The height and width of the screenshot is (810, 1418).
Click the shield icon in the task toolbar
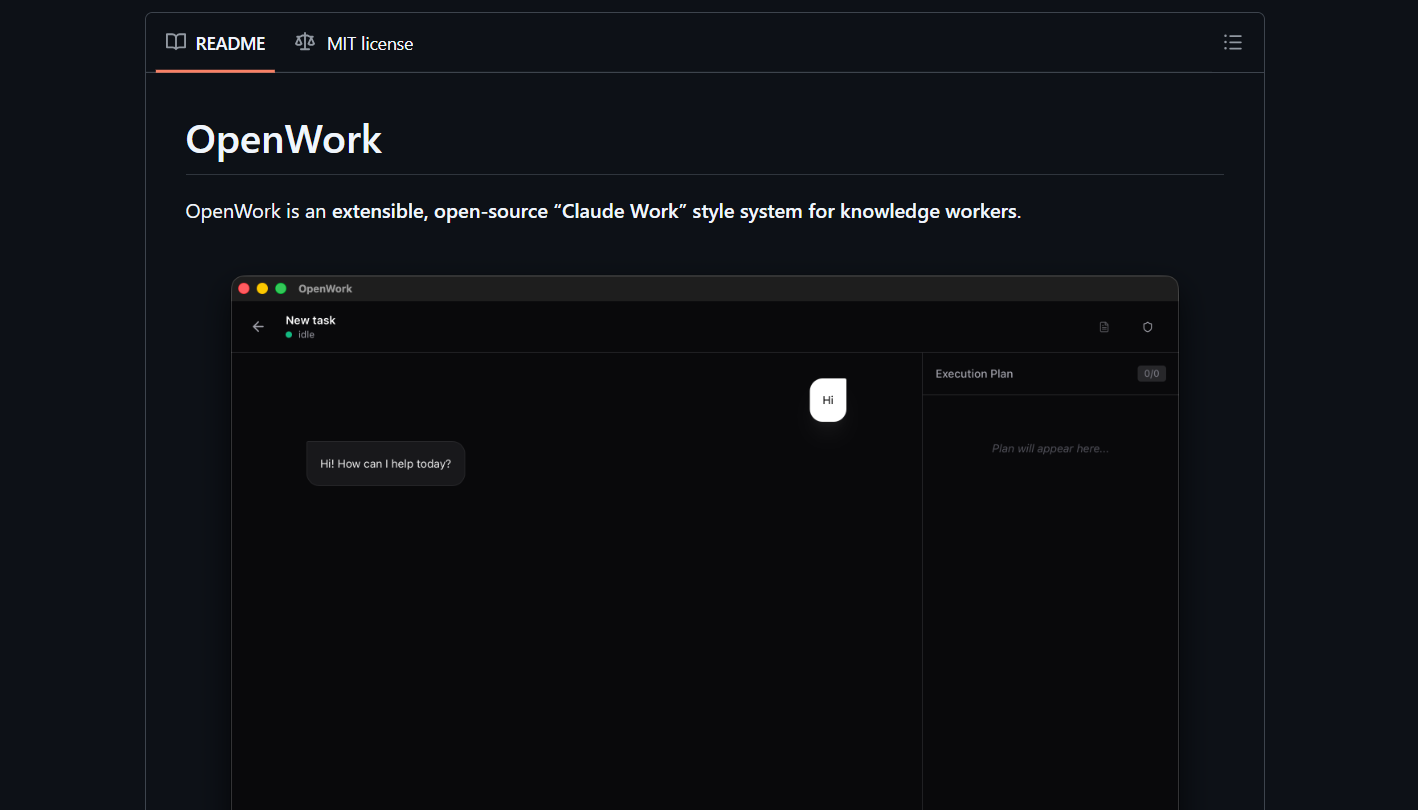click(x=1147, y=327)
